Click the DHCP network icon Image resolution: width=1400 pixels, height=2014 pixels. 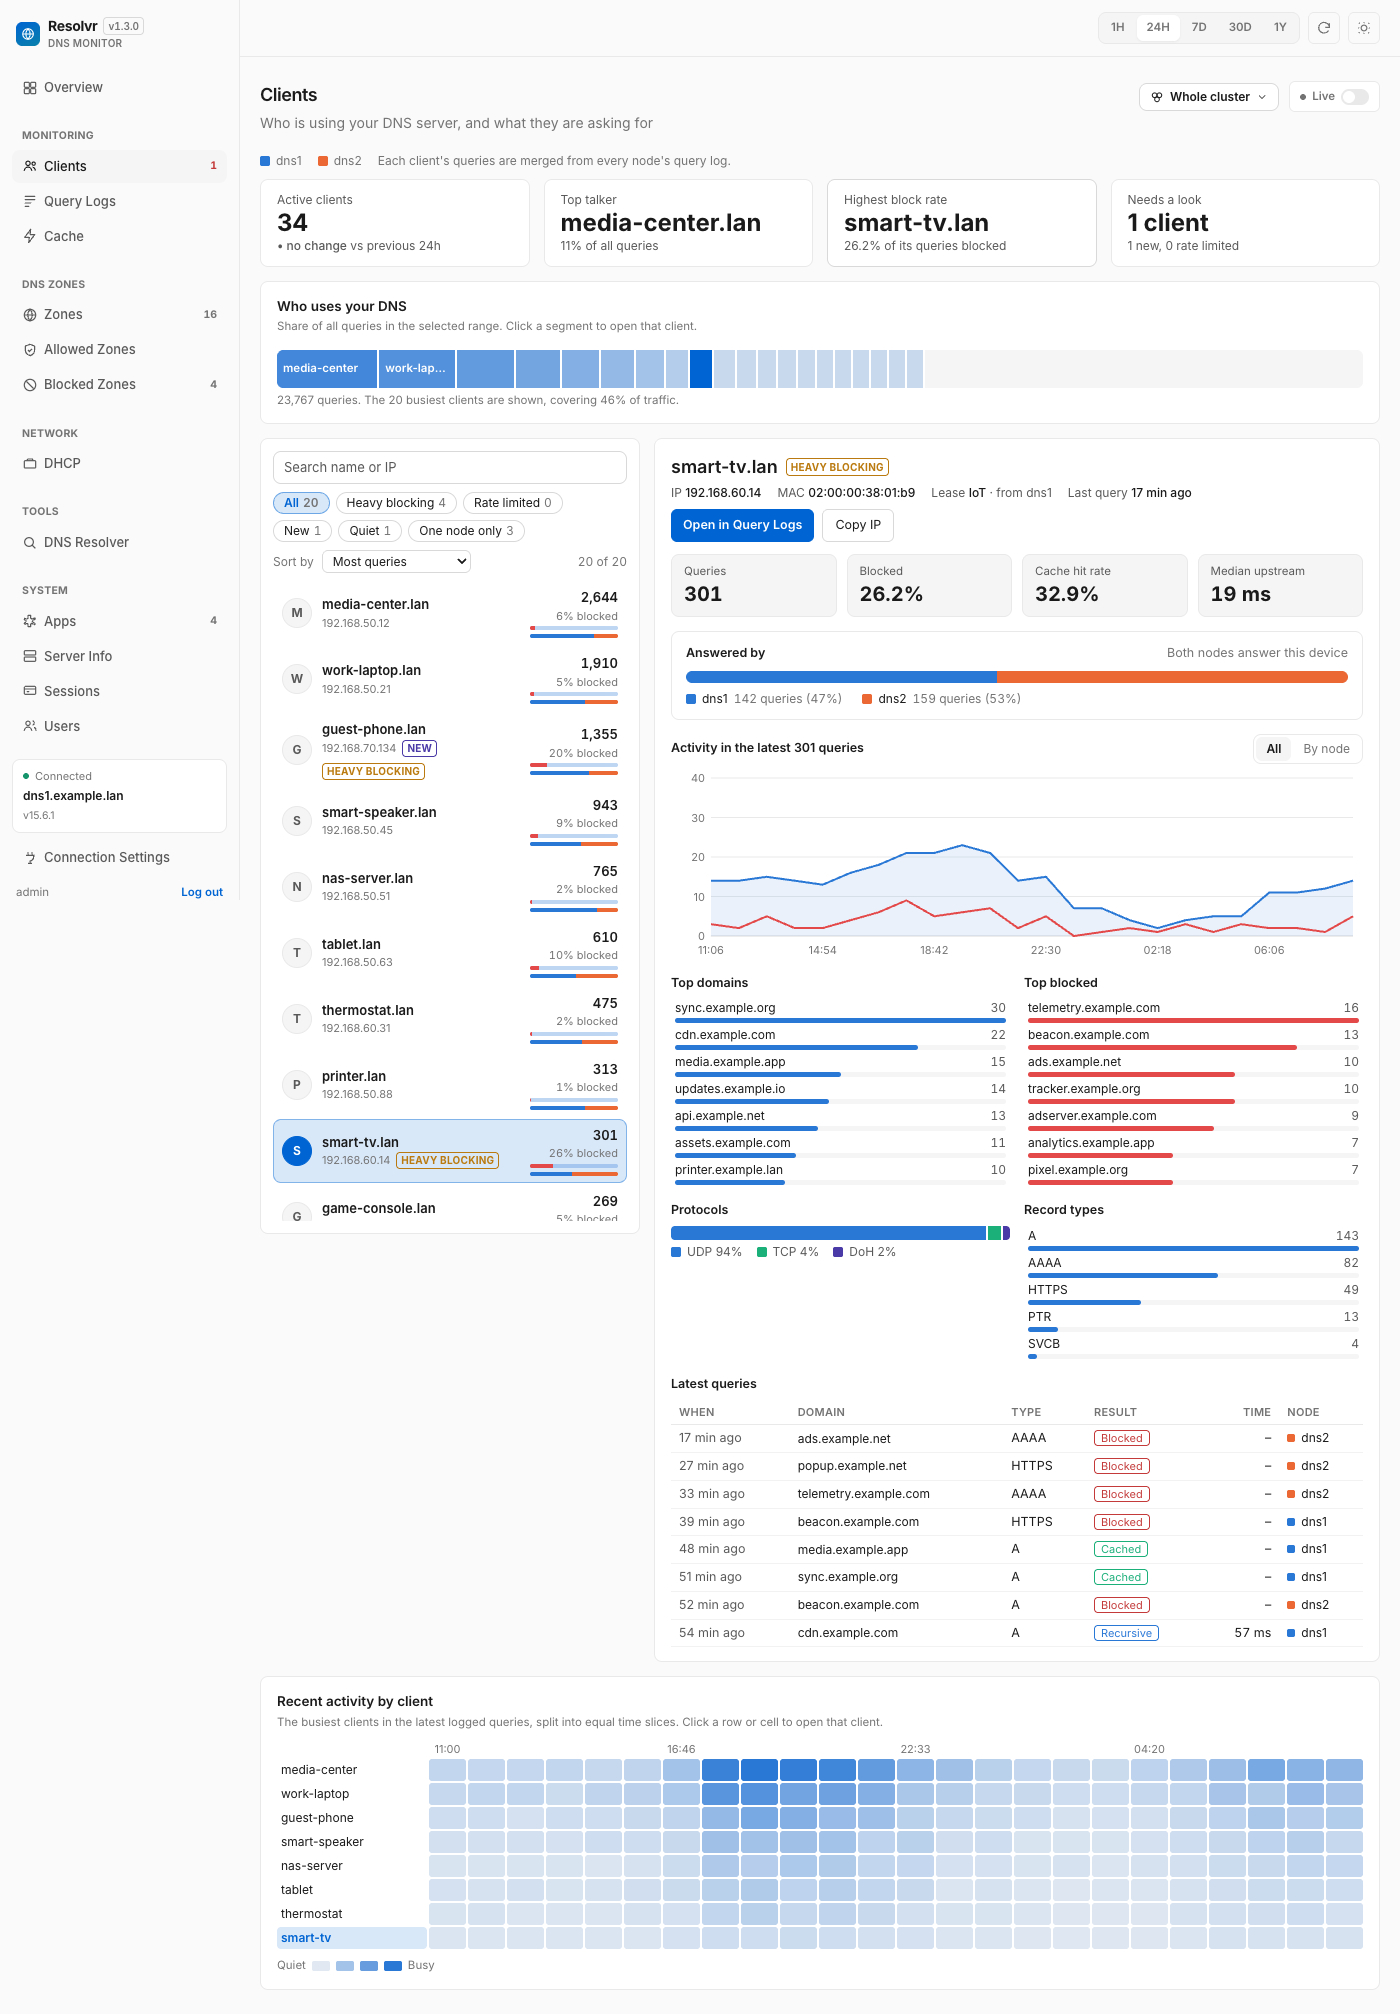30,463
